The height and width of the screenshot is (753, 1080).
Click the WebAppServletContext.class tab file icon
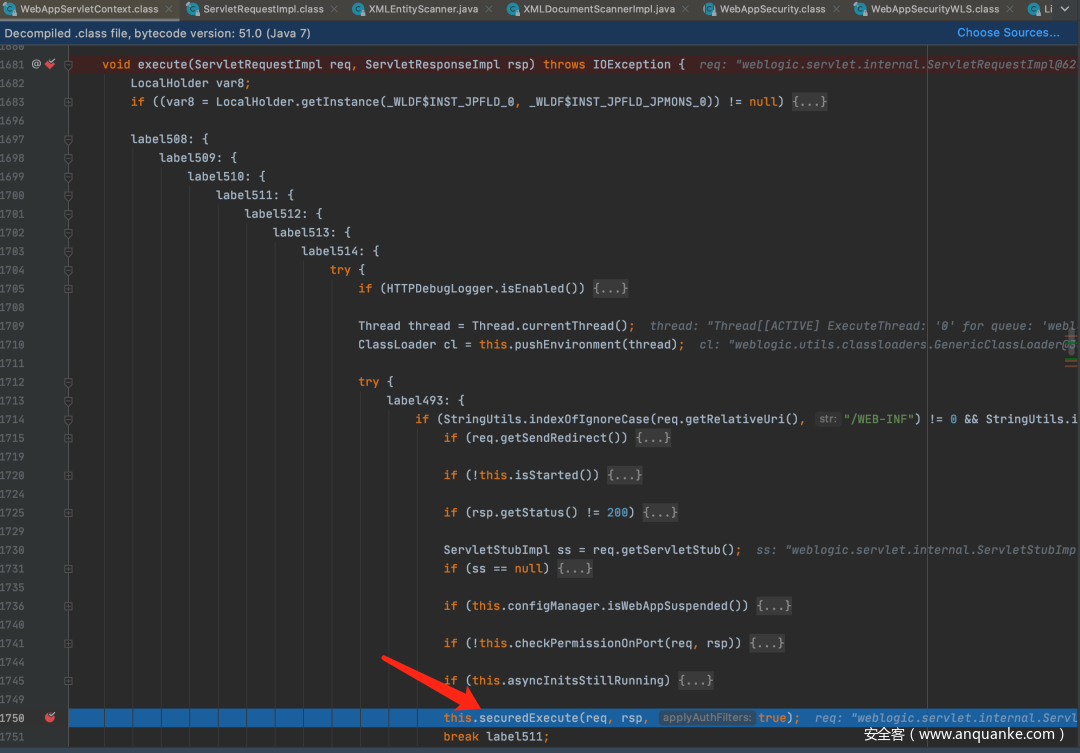point(10,9)
